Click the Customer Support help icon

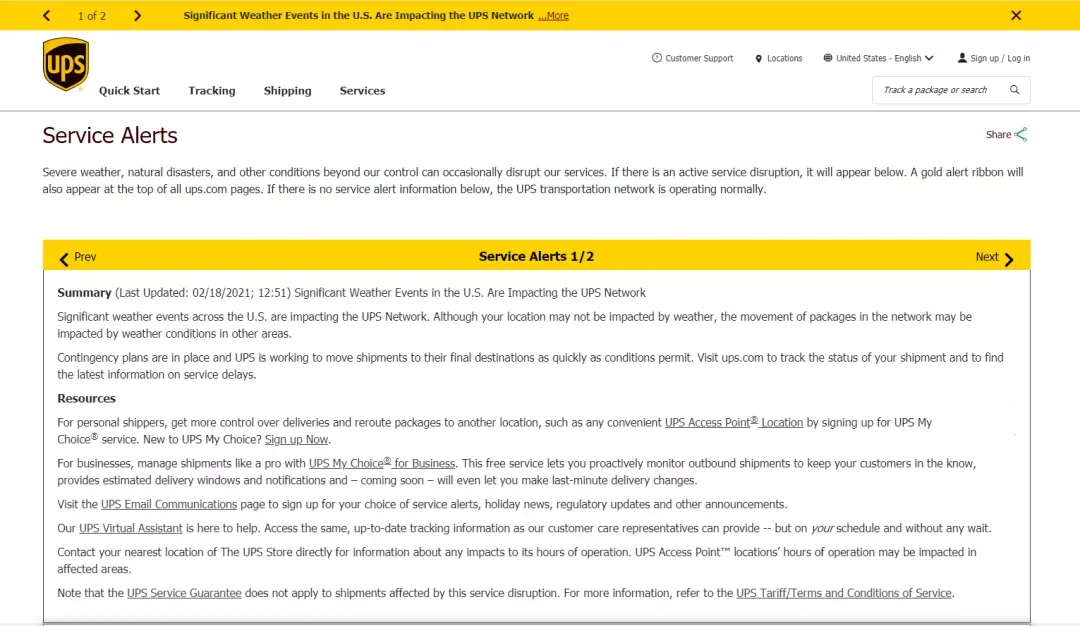coord(656,58)
